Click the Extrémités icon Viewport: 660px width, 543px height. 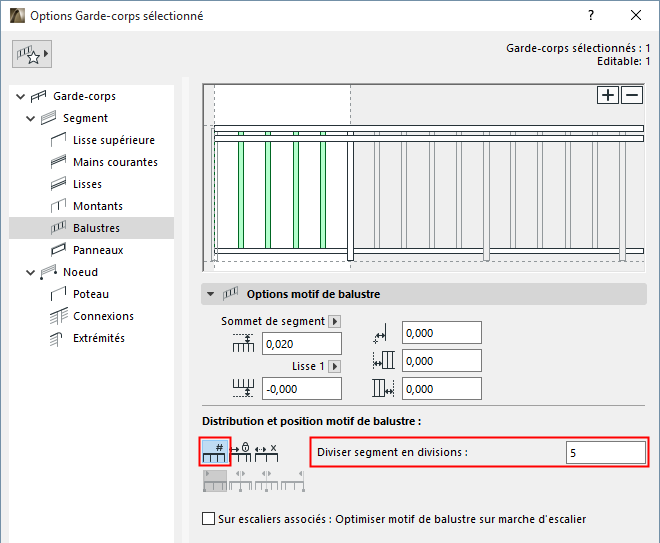(56, 338)
